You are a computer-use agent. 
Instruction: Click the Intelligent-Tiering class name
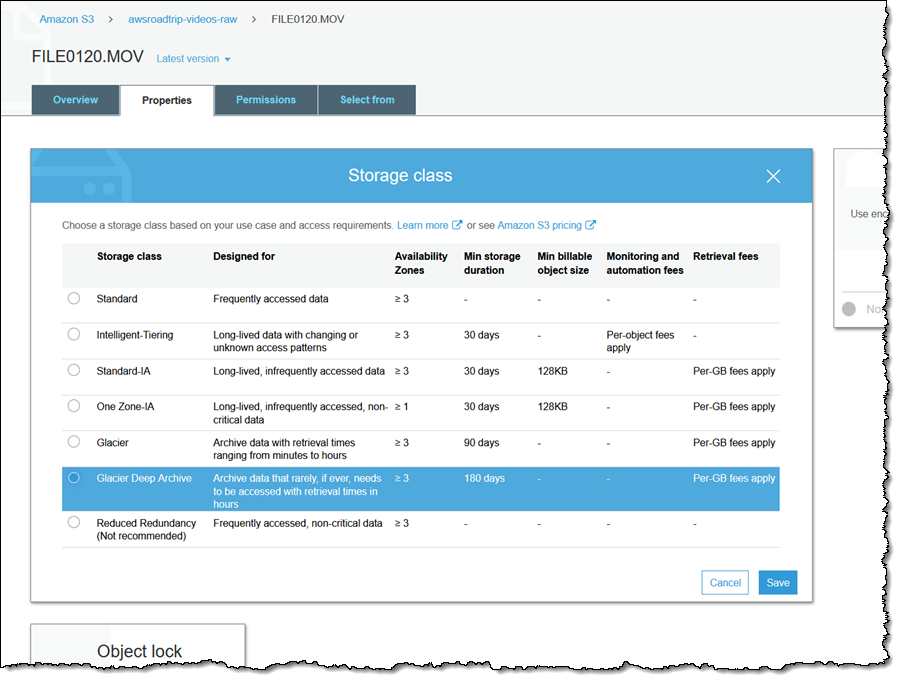tap(135, 335)
